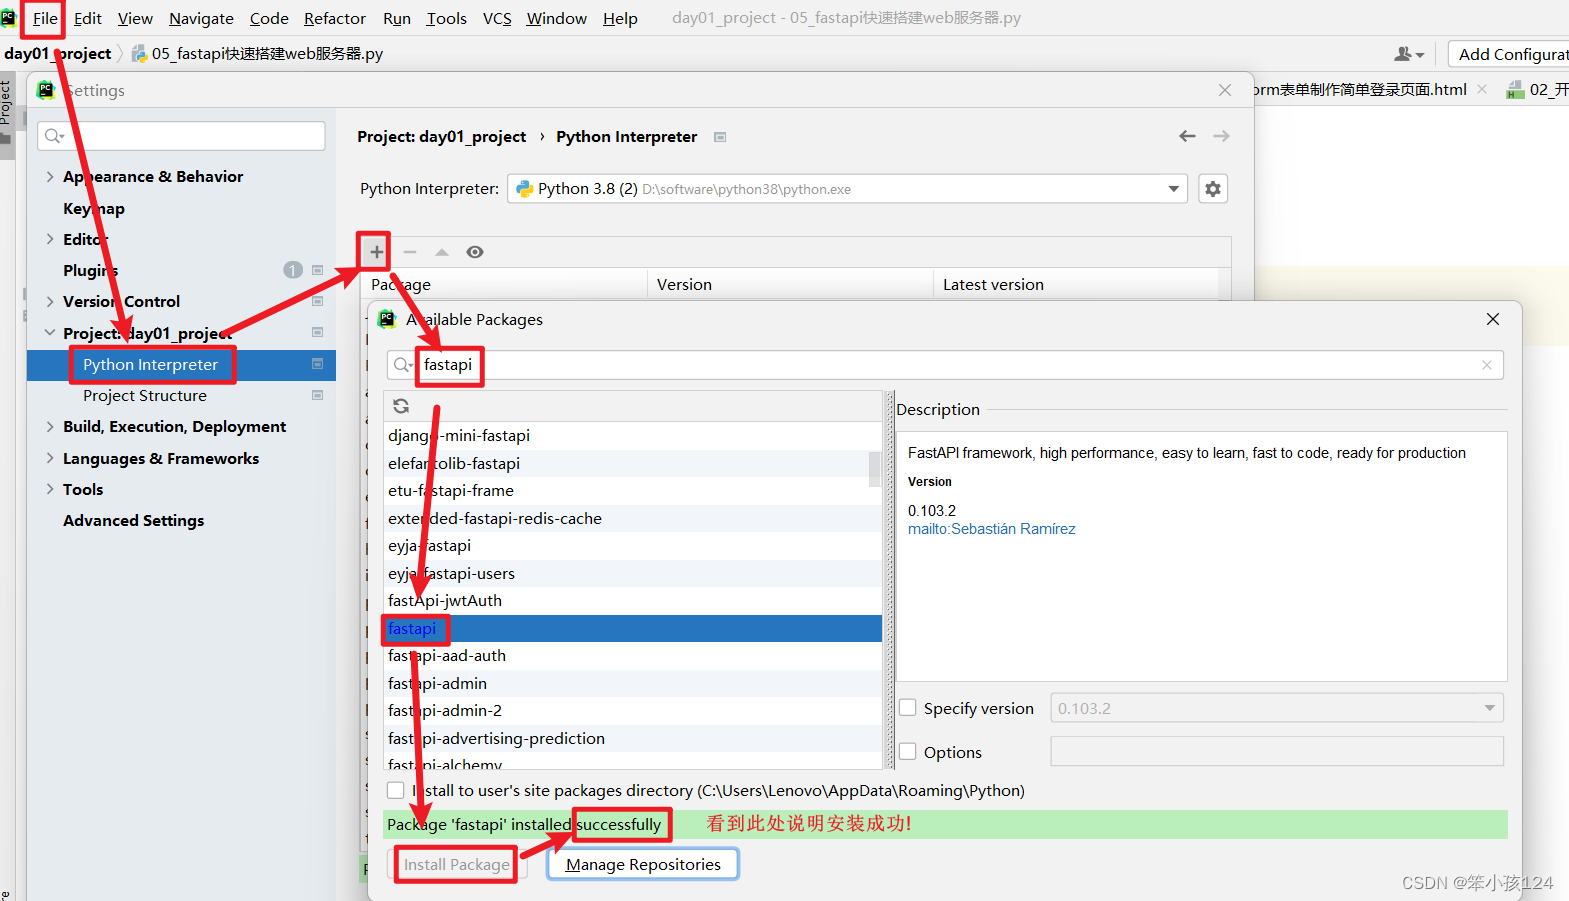The width and height of the screenshot is (1569, 901).
Task: Click the Manage Repositories button
Action: (643, 864)
